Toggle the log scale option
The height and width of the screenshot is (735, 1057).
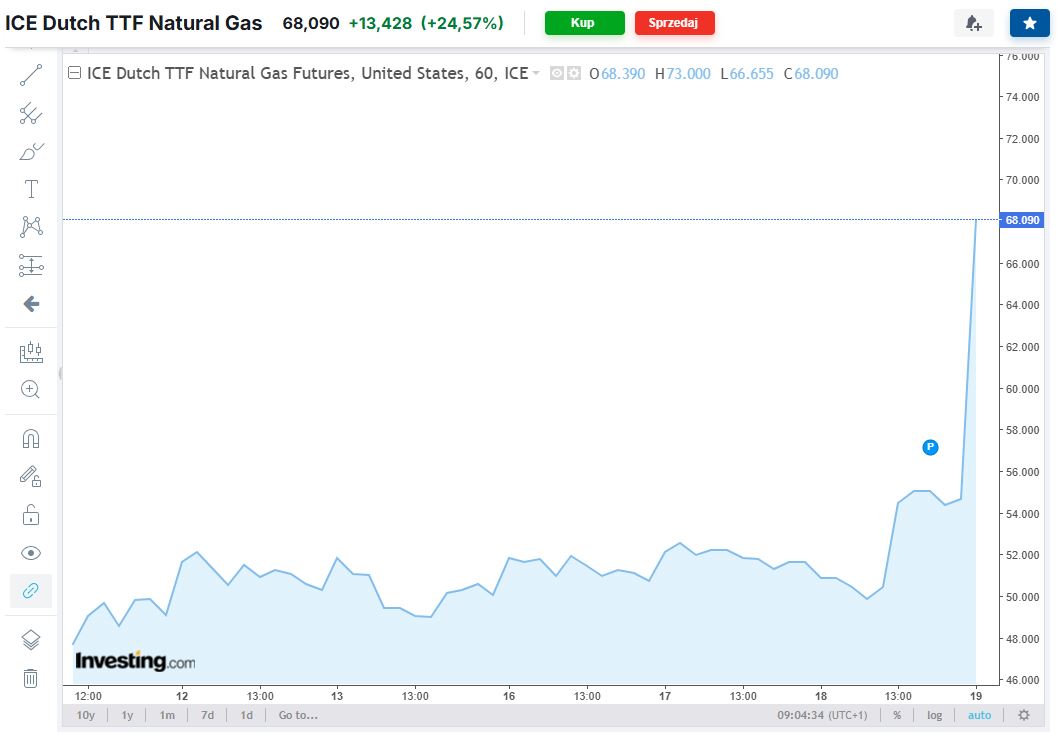pyautogui.click(x=934, y=715)
